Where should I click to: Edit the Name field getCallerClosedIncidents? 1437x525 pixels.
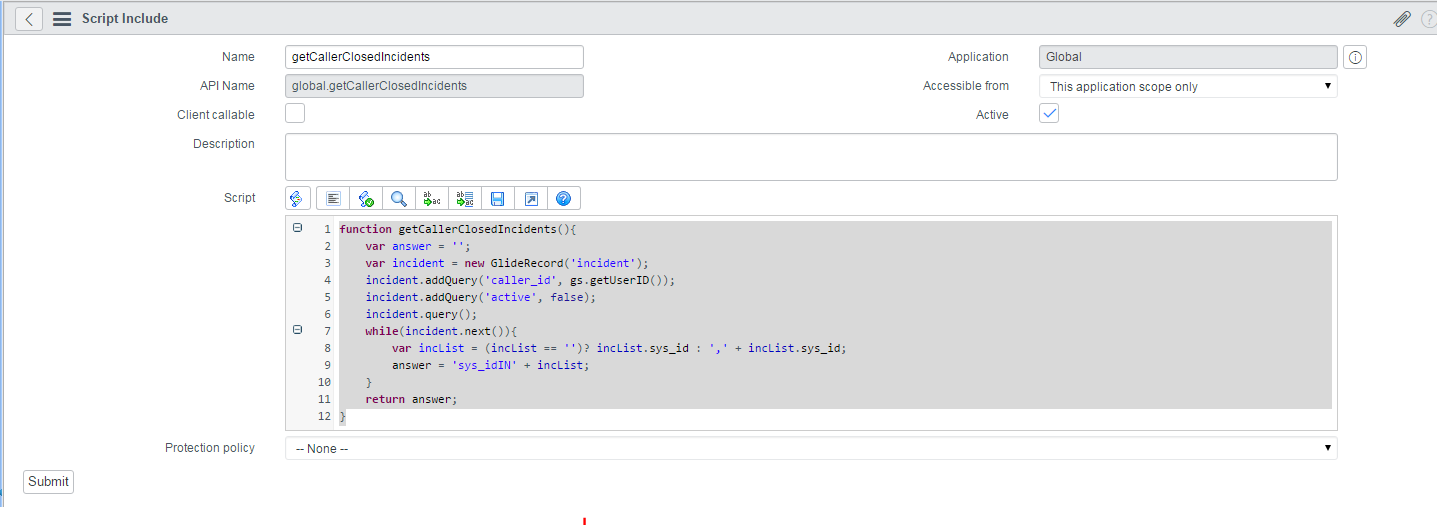pos(434,57)
